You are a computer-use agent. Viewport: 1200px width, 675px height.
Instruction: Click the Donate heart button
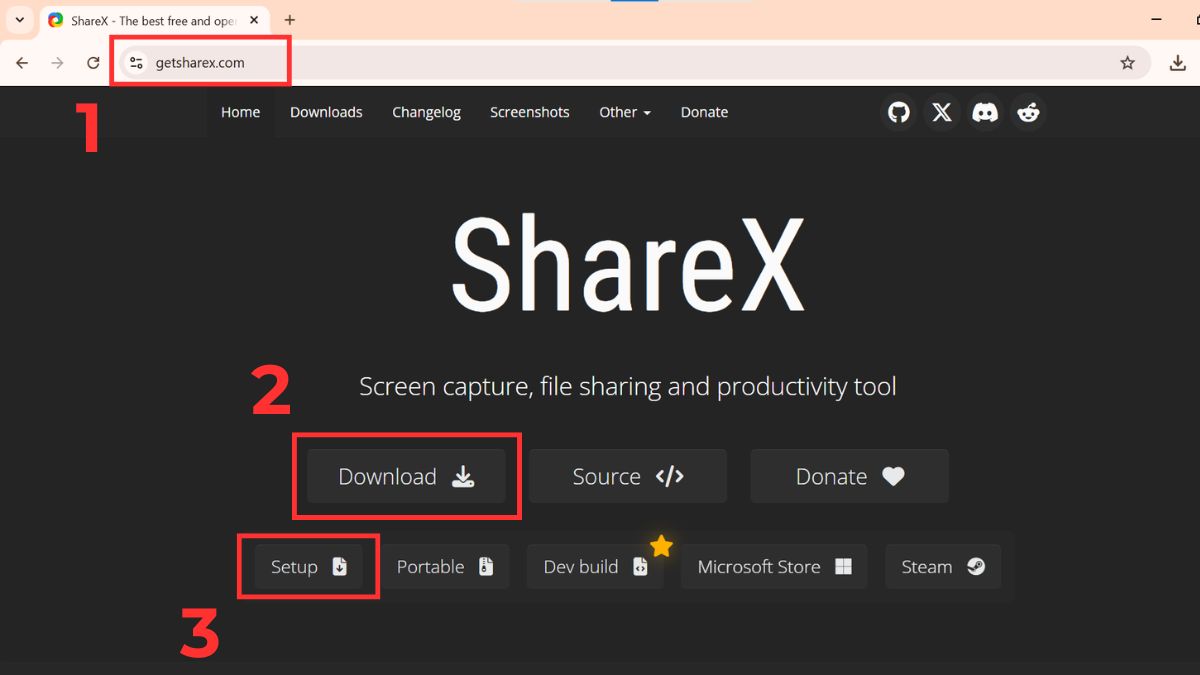point(849,476)
